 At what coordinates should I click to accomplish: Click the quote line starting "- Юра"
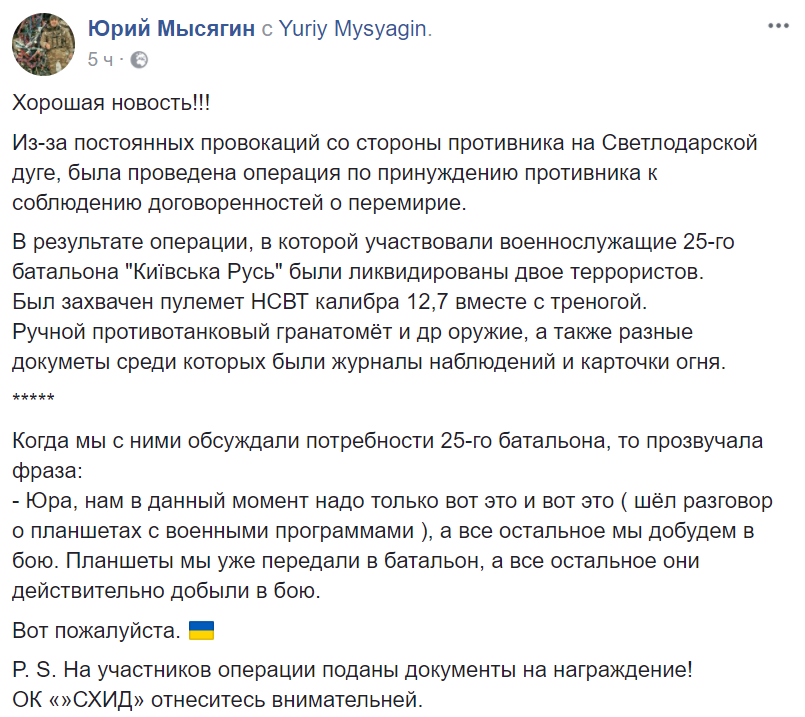392,501
